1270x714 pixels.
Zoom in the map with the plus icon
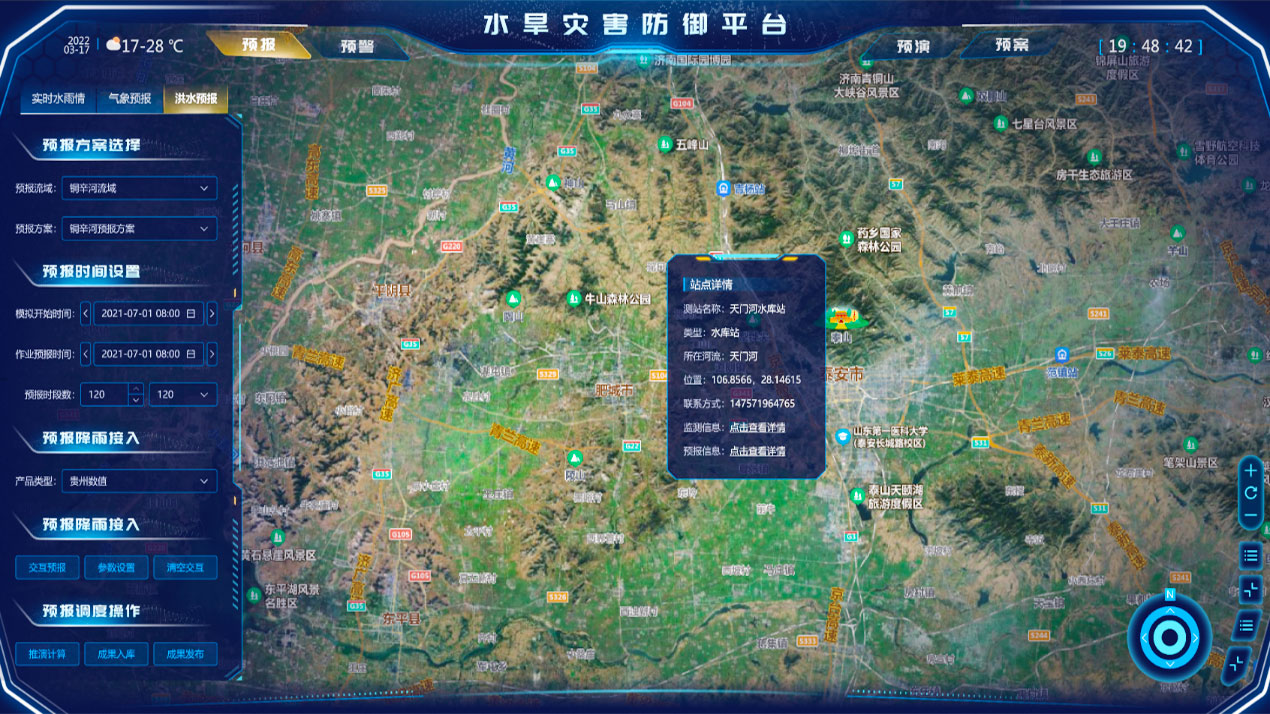1251,470
